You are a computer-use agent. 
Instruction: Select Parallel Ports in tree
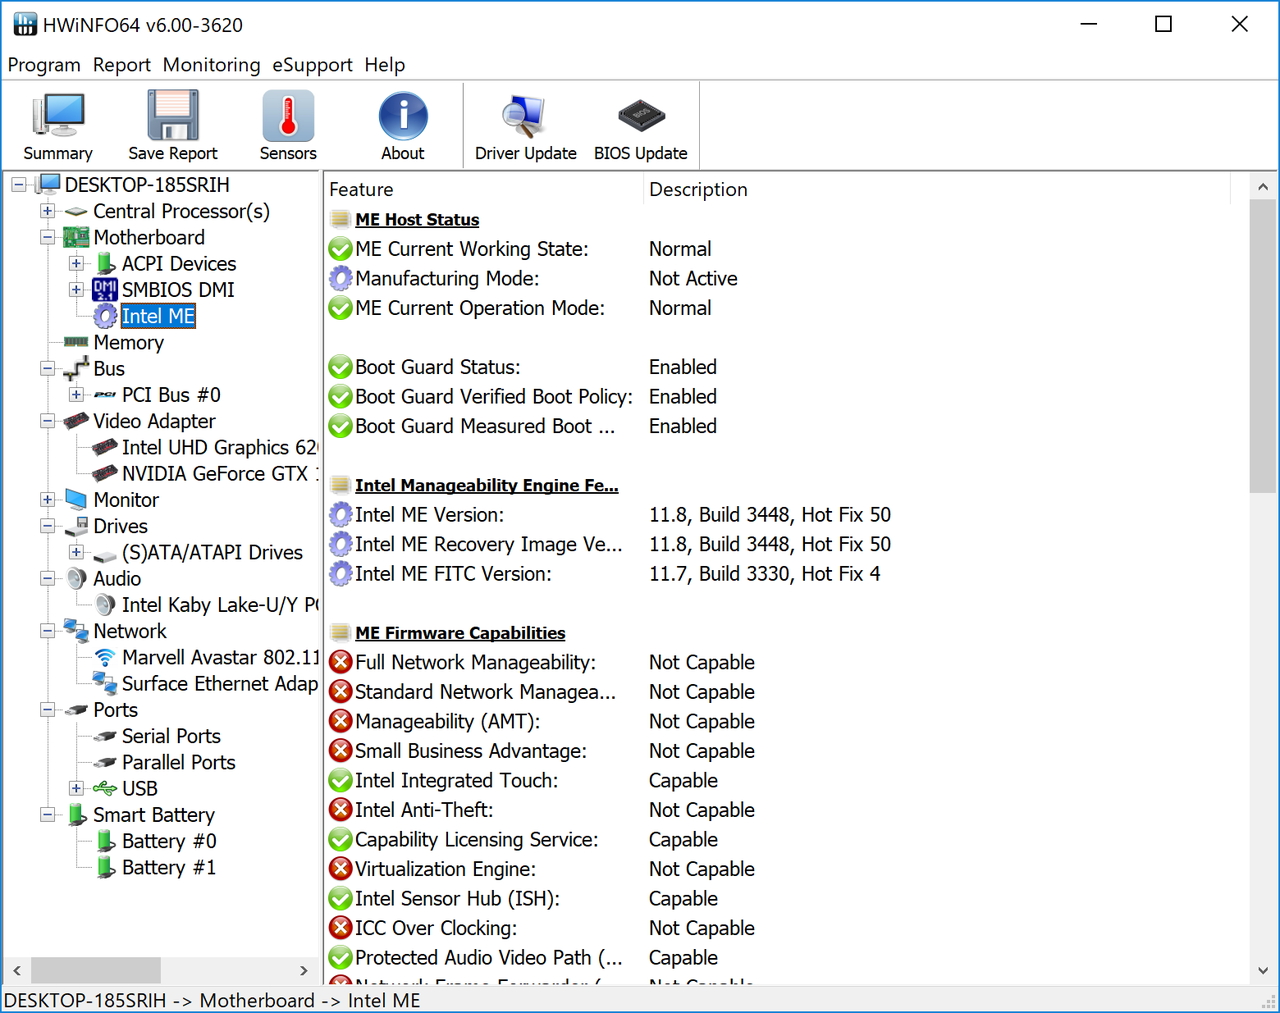[x=179, y=763]
